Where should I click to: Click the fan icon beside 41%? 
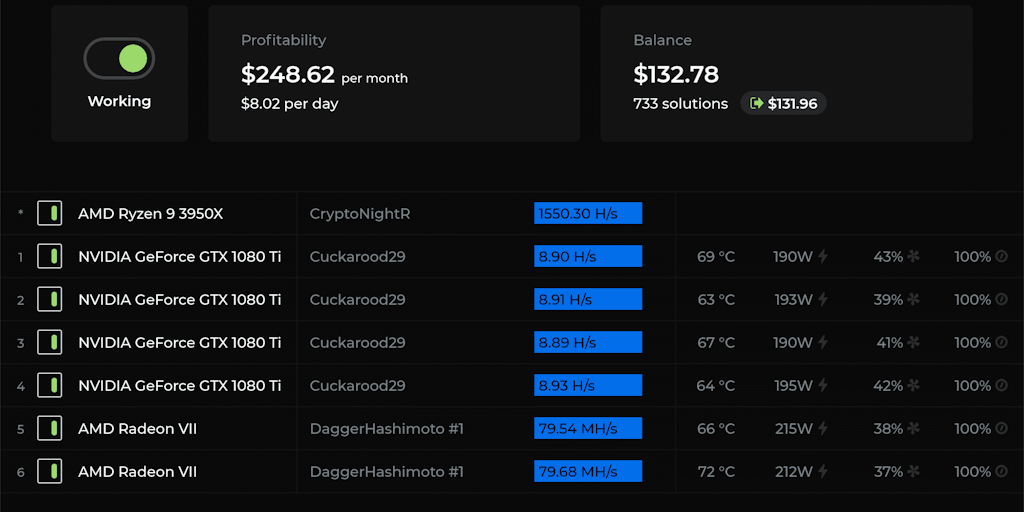(913, 343)
